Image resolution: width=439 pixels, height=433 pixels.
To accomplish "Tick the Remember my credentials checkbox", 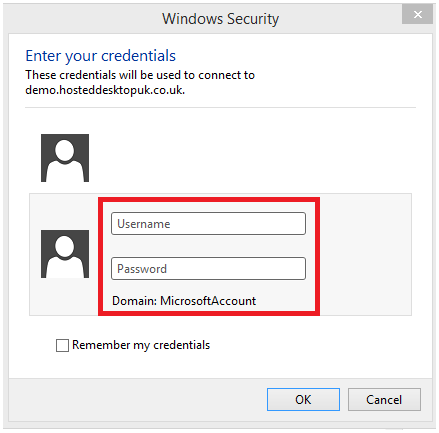I will point(62,345).
